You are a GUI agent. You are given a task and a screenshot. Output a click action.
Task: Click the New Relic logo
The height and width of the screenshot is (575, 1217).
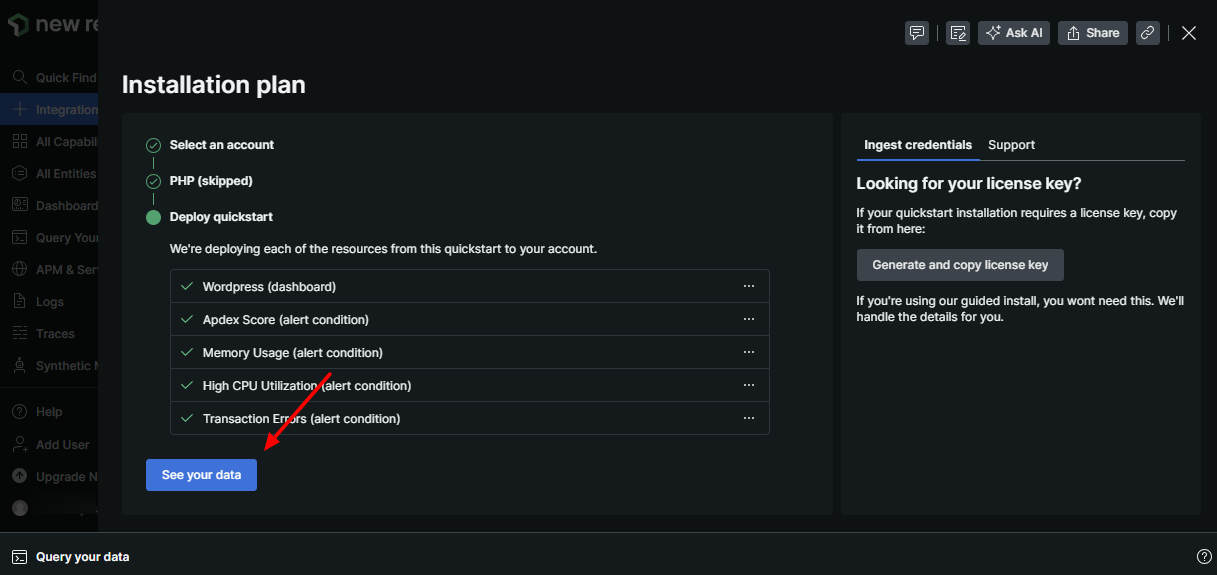[55, 24]
